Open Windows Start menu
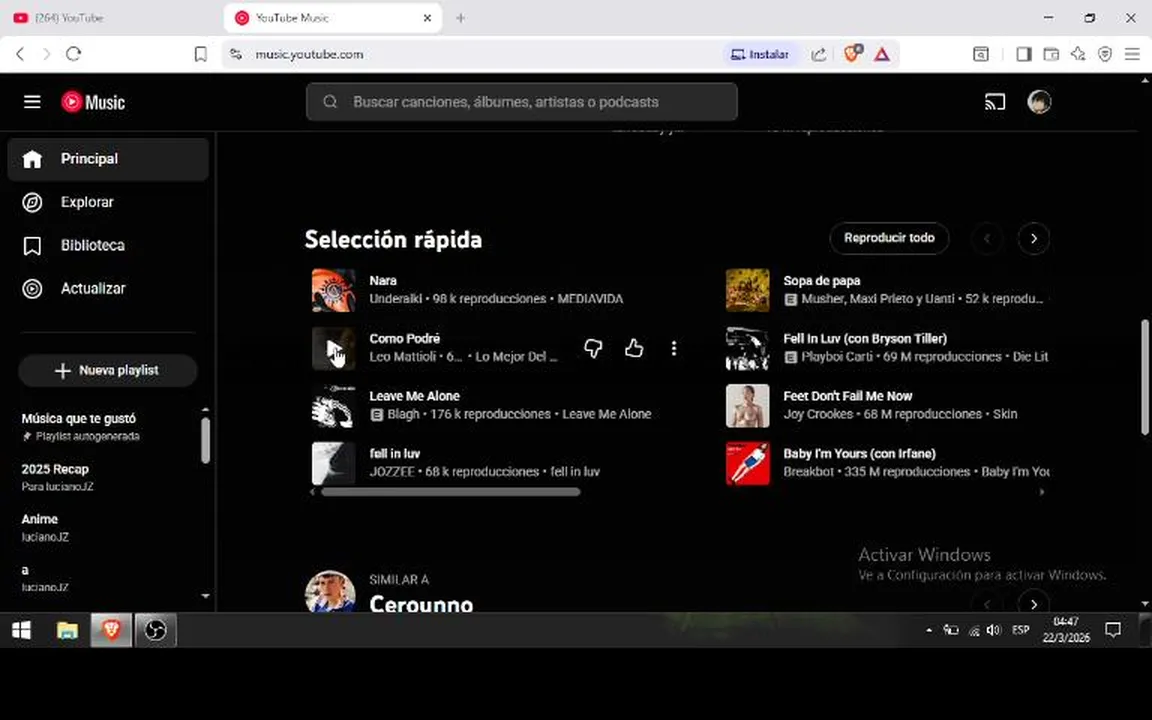This screenshot has height=720, width=1152. coord(21,630)
